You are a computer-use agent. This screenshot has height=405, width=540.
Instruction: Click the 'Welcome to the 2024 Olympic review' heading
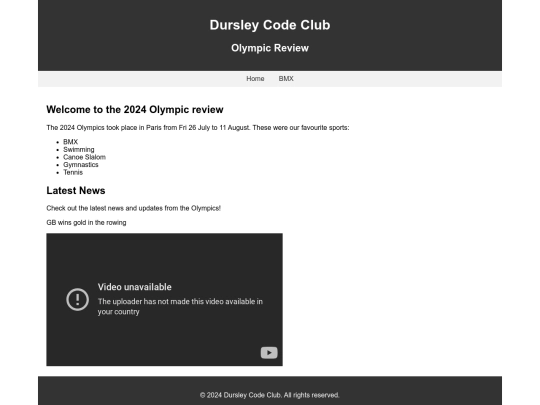point(135,110)
